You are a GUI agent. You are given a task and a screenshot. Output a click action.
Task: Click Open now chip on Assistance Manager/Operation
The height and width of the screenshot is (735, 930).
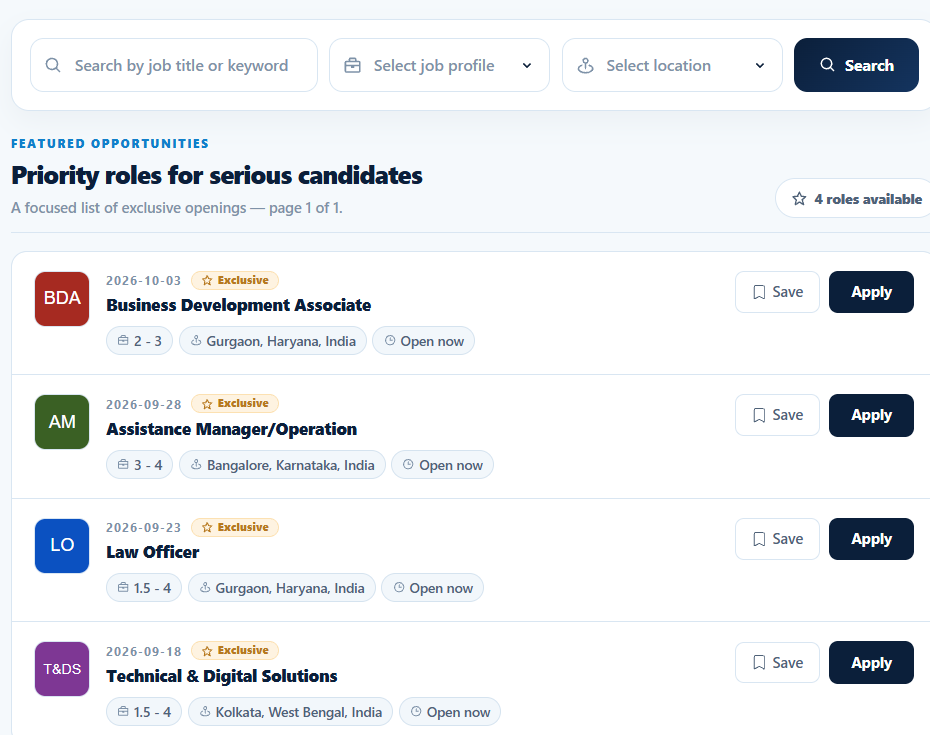pyautogui.click(x=442, y=465)
